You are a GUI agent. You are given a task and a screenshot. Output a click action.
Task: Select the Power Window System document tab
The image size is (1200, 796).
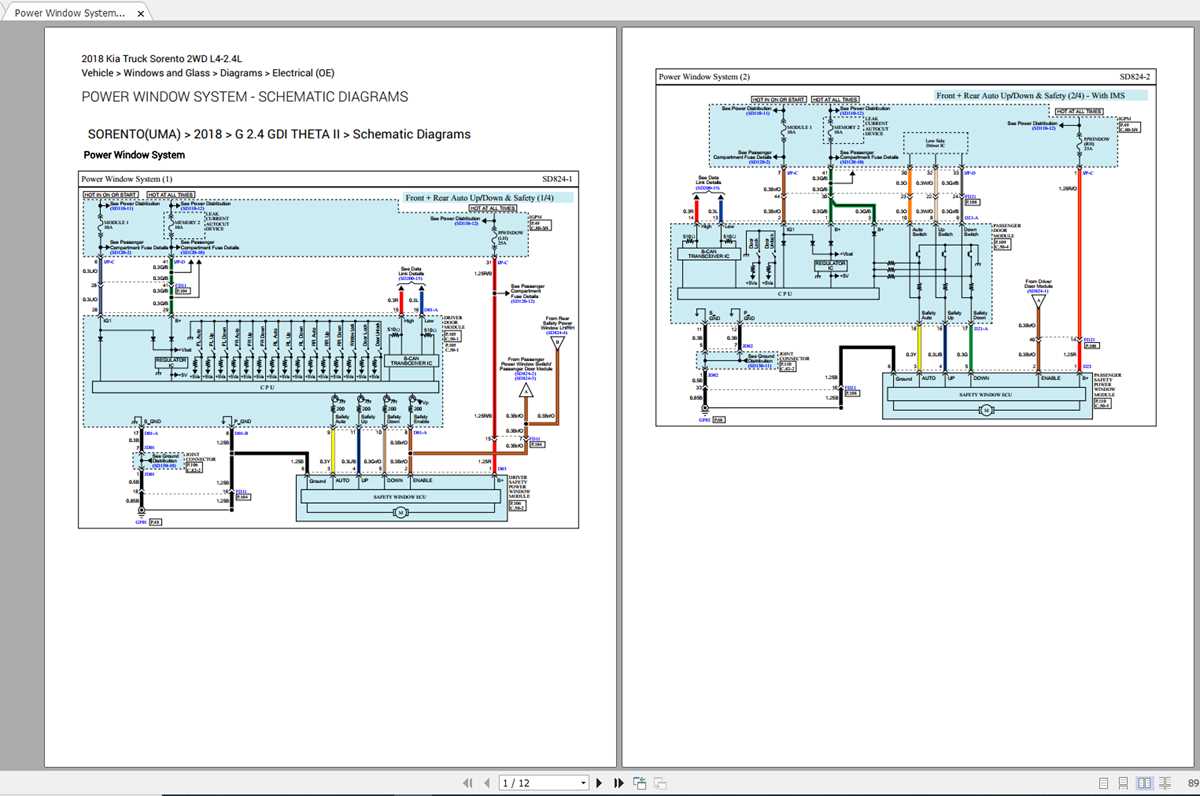click(x=70, y=13)
